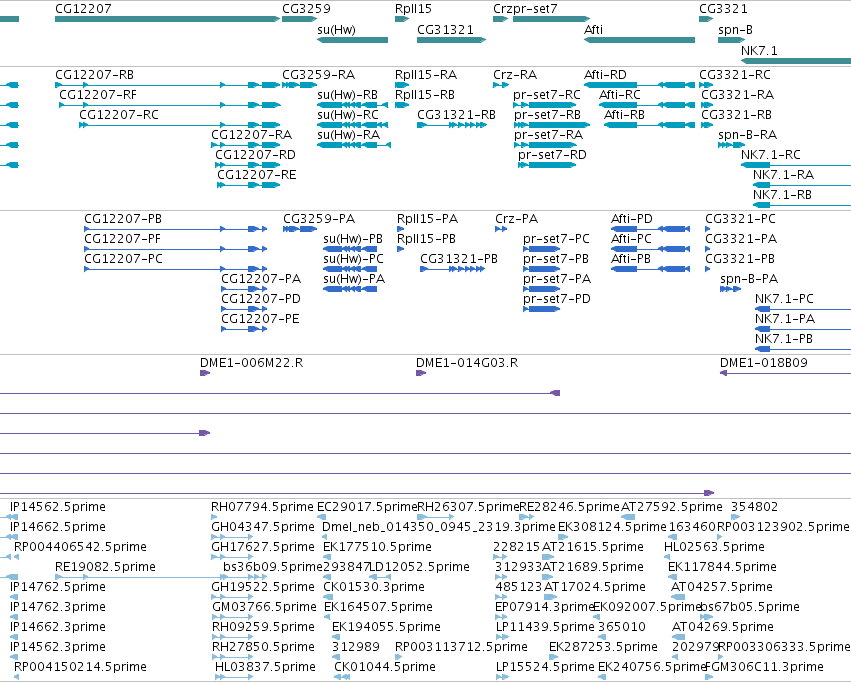This screenshot has width=851, height=682.
Task: Select EST EC29017.5prime label
Action: pyautogui.click(x=367, y=507)
